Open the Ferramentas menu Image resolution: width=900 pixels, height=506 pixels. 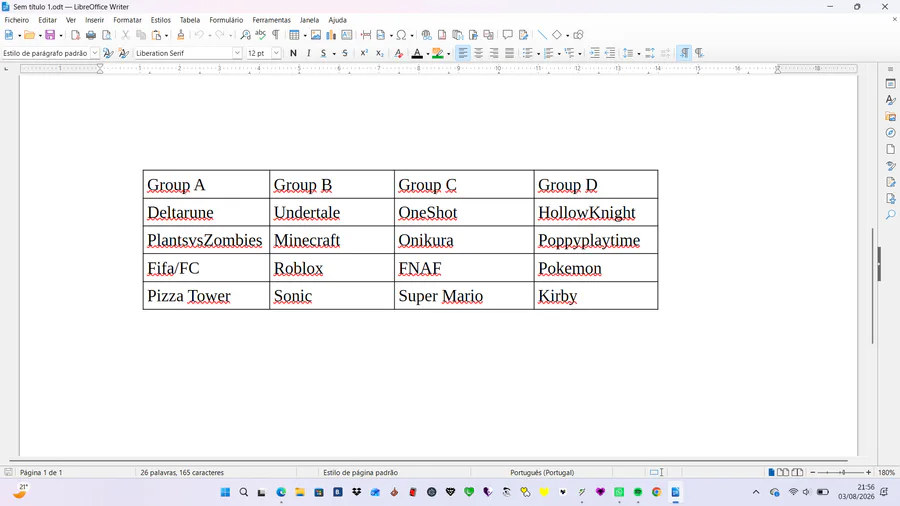271,20
